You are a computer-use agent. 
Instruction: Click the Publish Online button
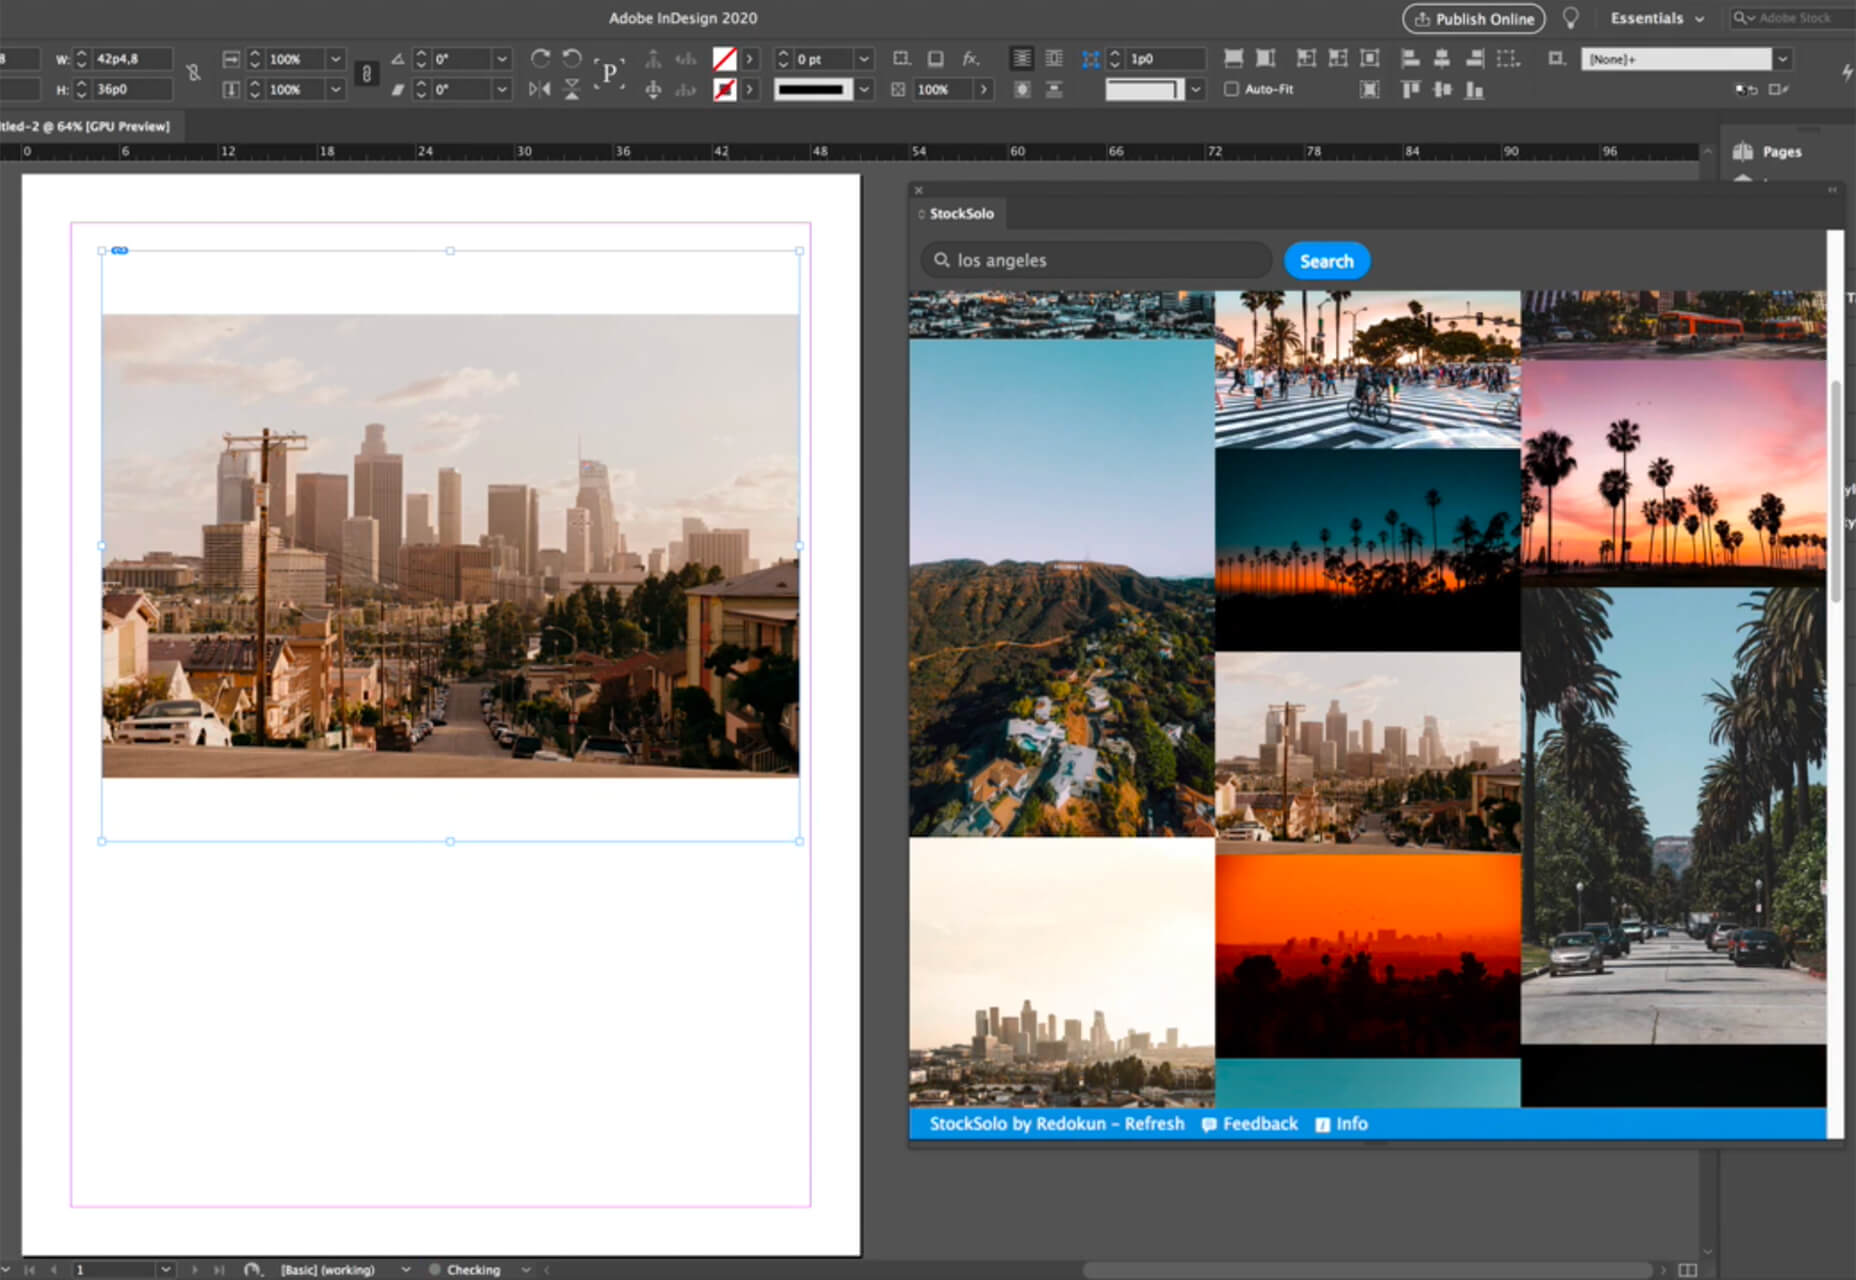point(1474,19)
